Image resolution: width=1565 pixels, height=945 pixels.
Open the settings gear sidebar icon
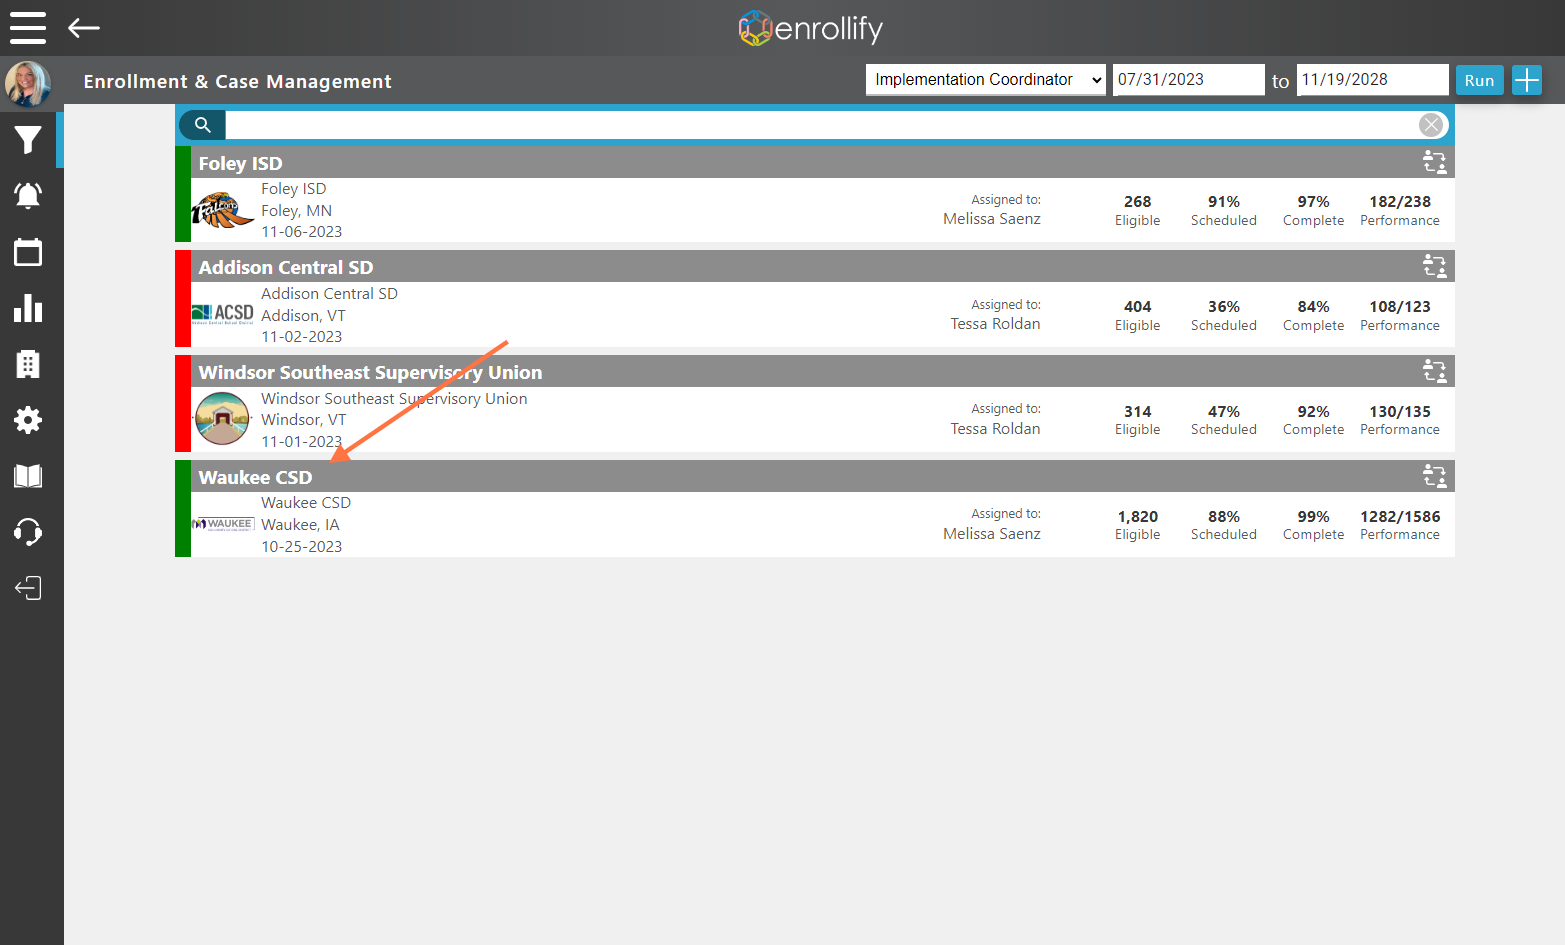point(28,420)
